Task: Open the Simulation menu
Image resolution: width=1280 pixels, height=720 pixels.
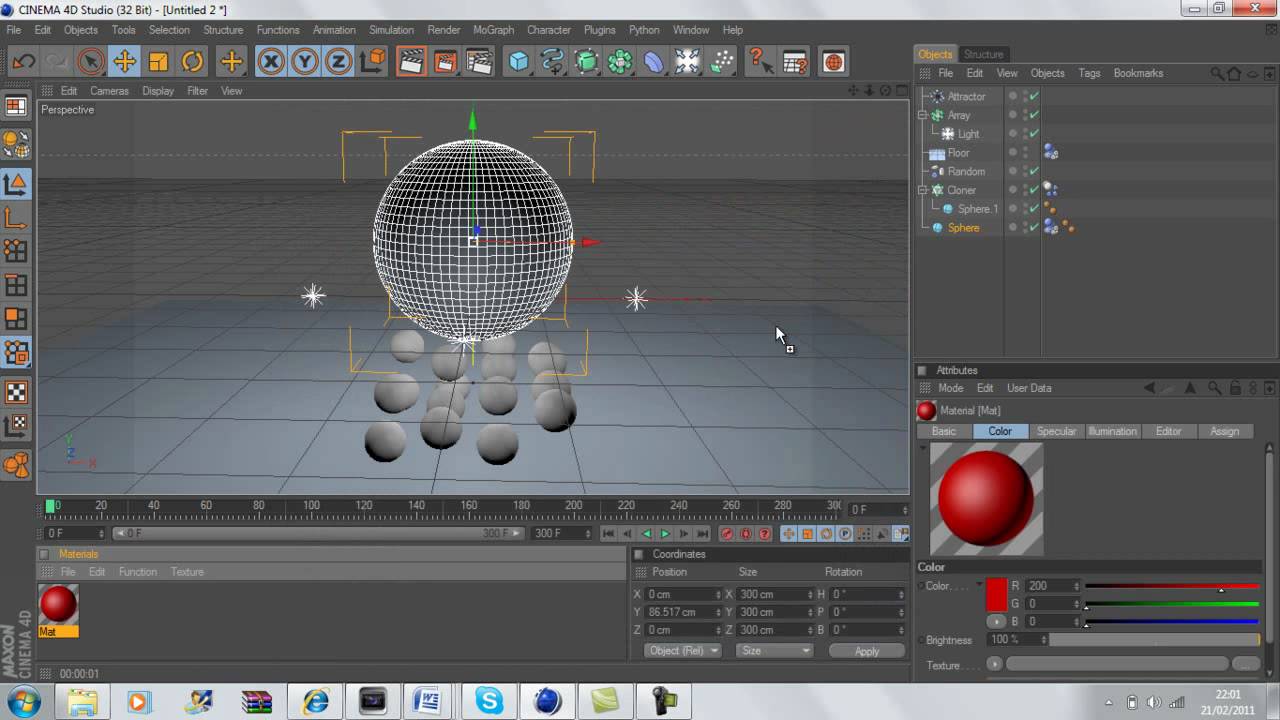Action: click(391, 30)
